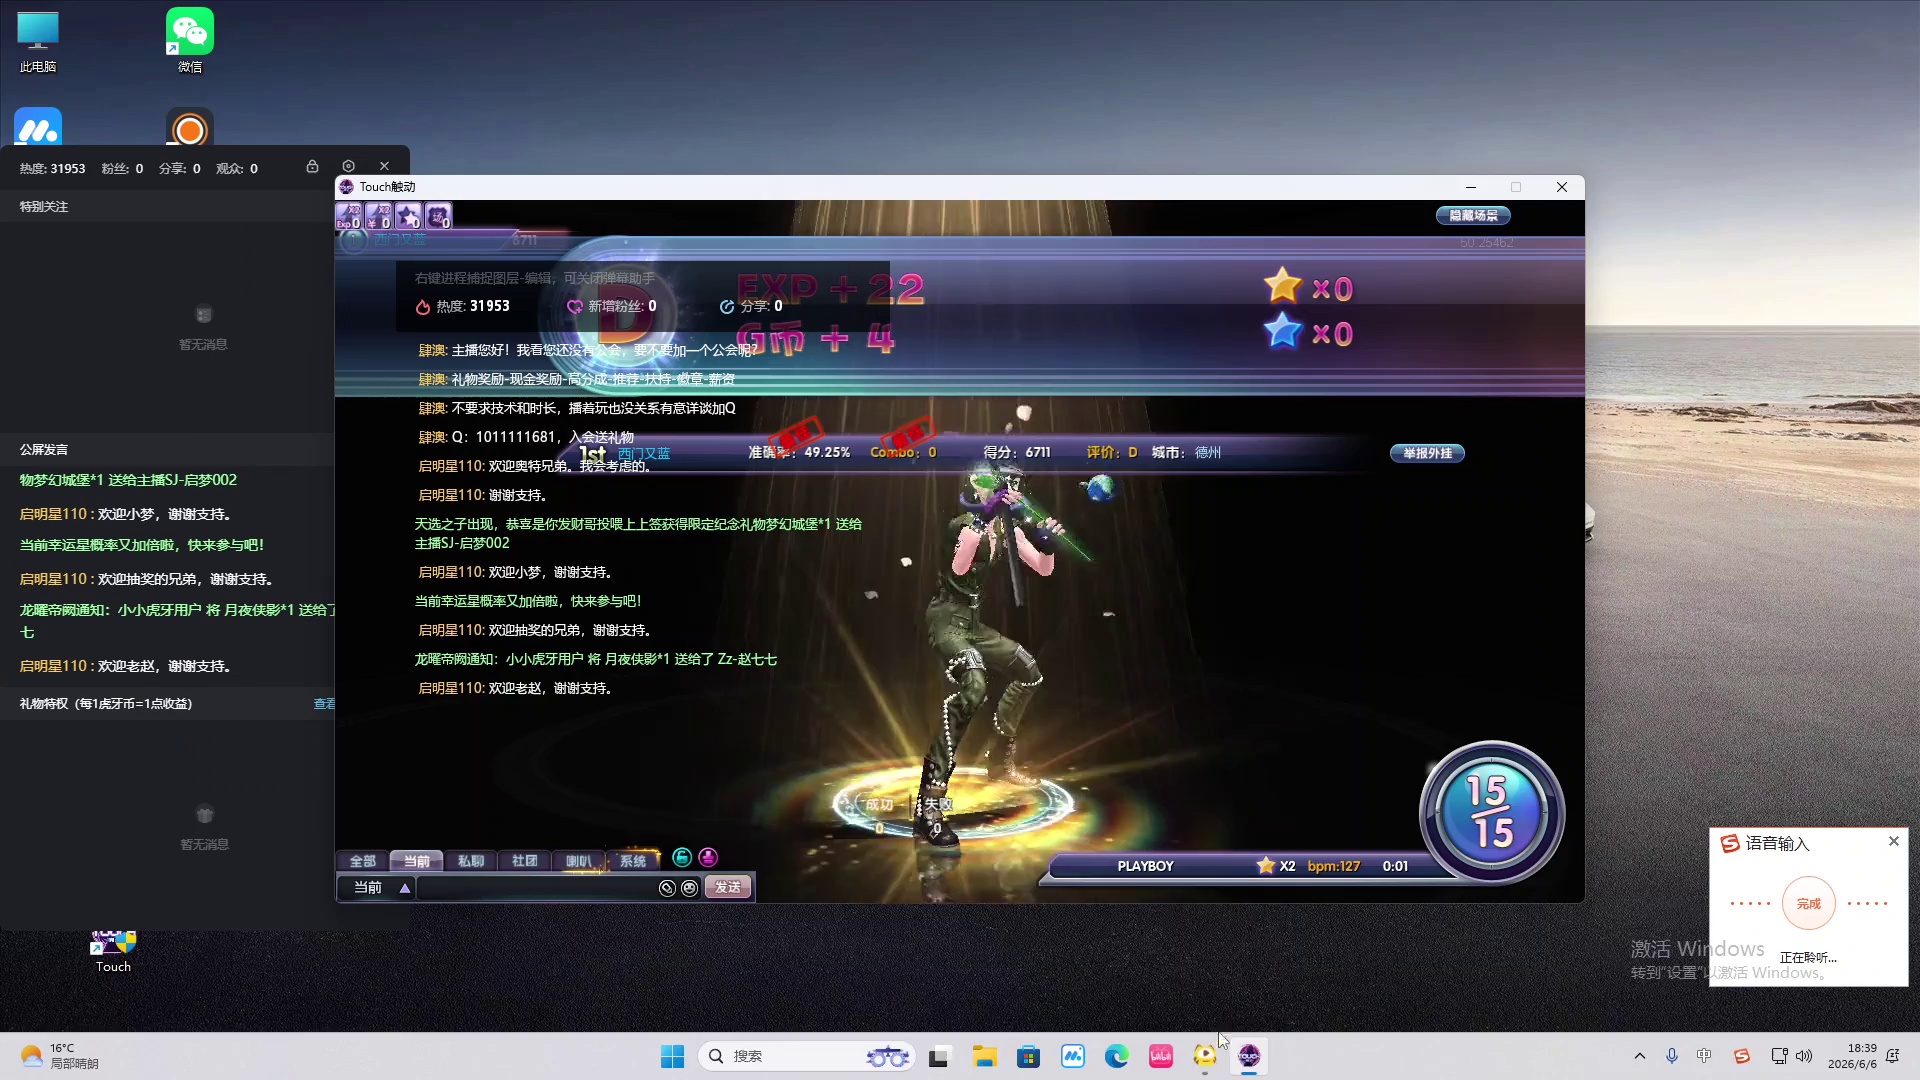Click the 举报外挂 report cheat button
The height and width of the screenshot is (1080, 1920).
pos(1427,453)
